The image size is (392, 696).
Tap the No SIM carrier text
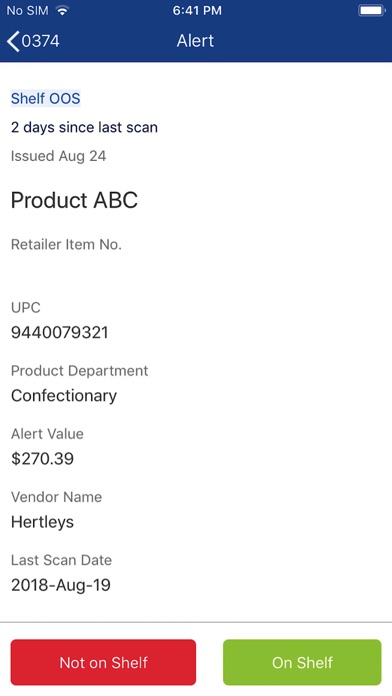28,11
